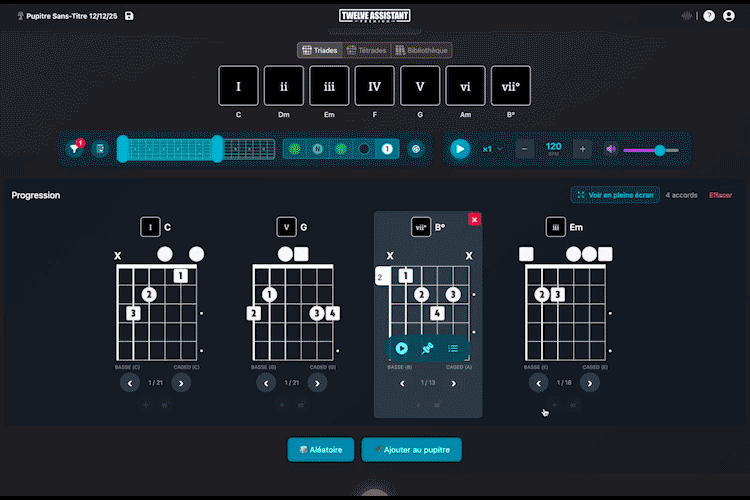Toggle the white circle "1" finger display option

coord(387,149)
